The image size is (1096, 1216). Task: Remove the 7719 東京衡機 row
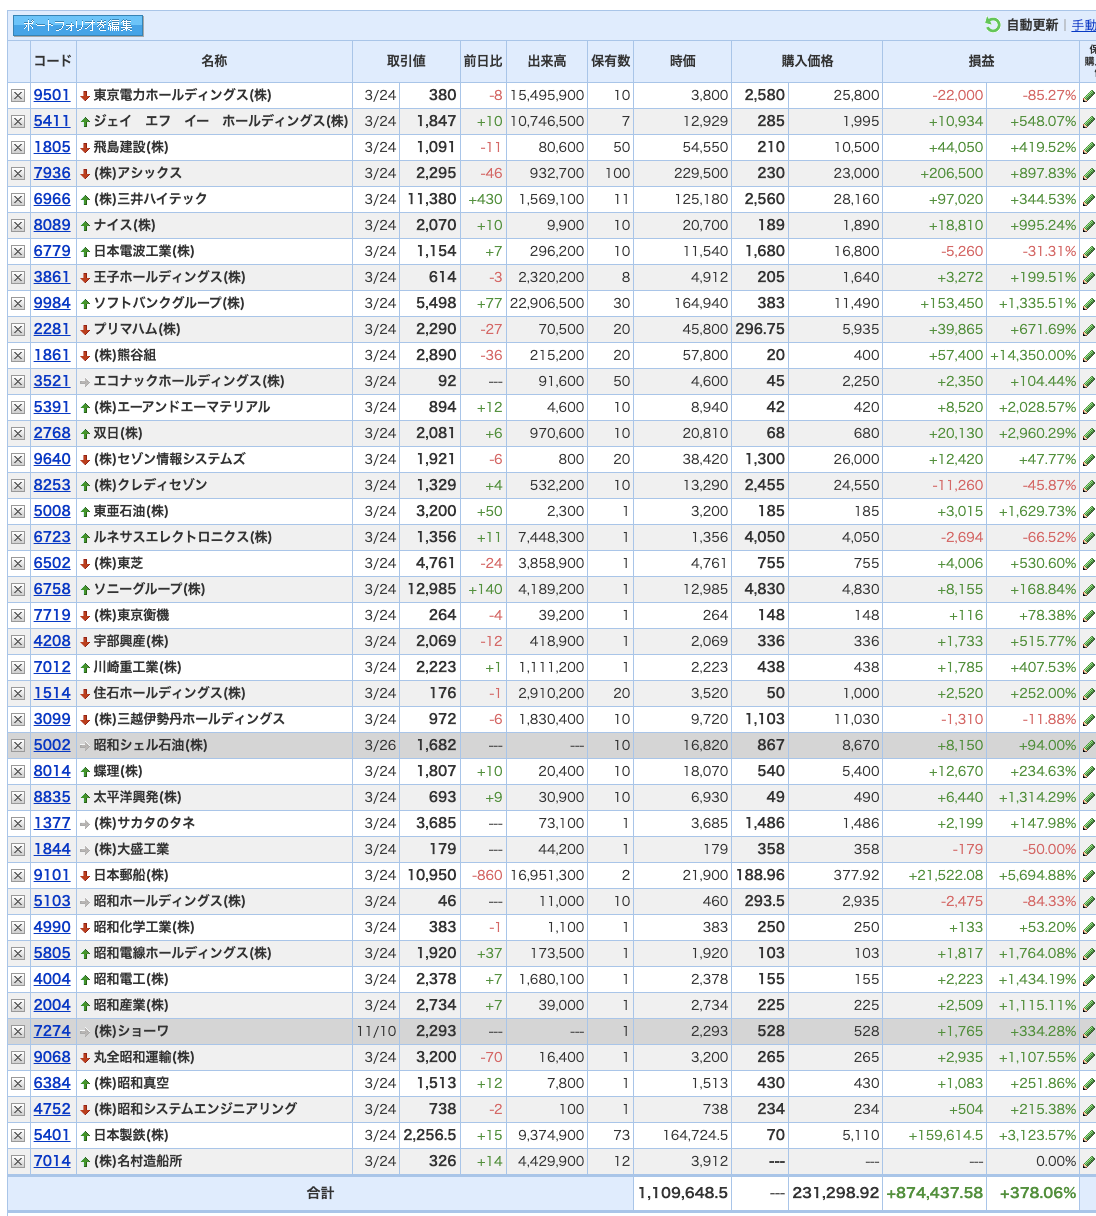[x=18, y=615]
